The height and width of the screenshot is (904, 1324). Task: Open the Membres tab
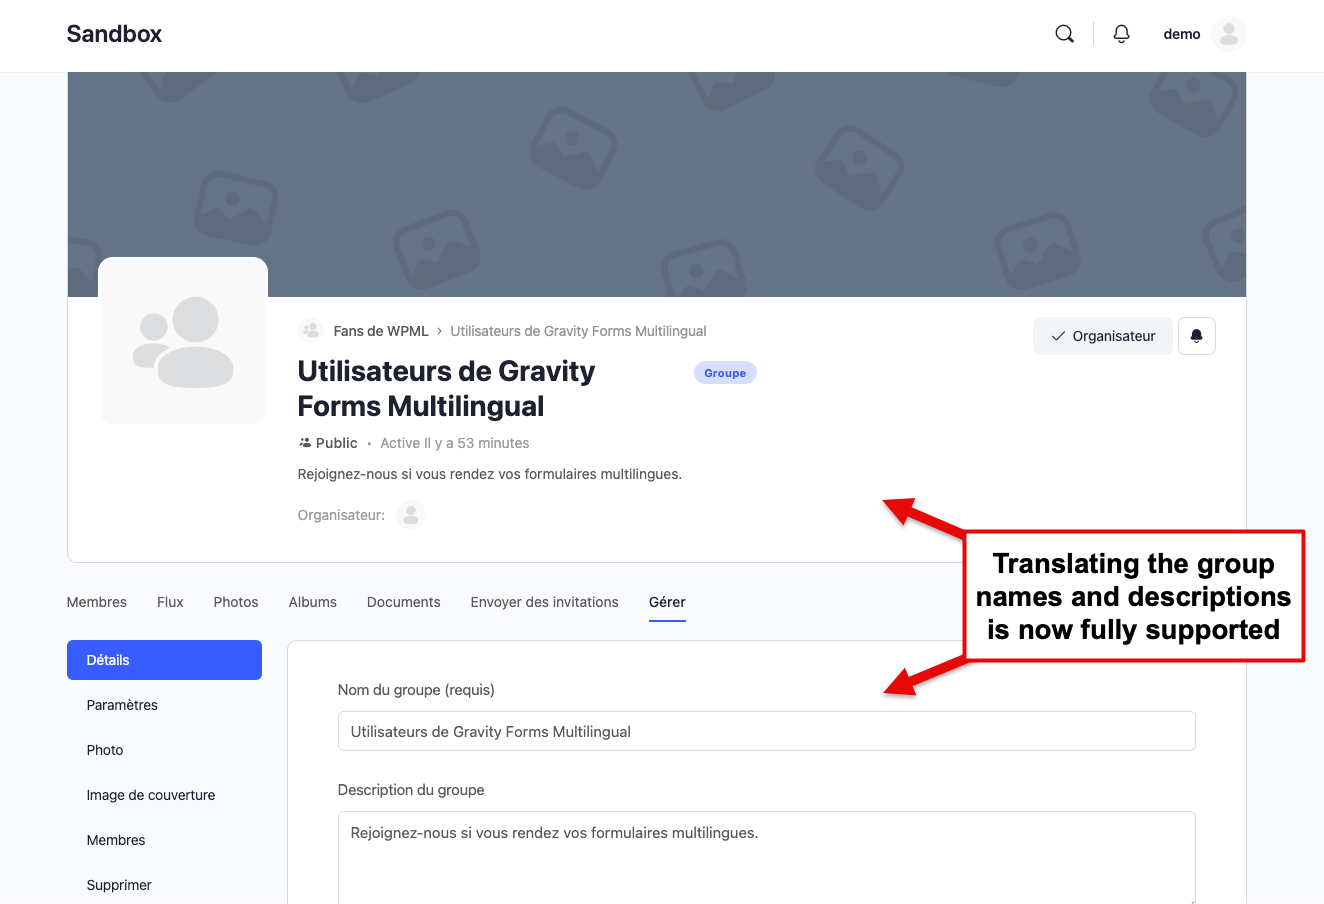click(97, 602)
